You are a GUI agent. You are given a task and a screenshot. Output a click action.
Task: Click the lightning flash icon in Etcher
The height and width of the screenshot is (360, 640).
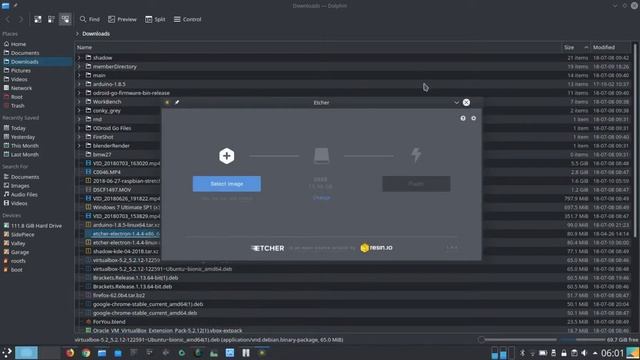click(x=416, y=155)
